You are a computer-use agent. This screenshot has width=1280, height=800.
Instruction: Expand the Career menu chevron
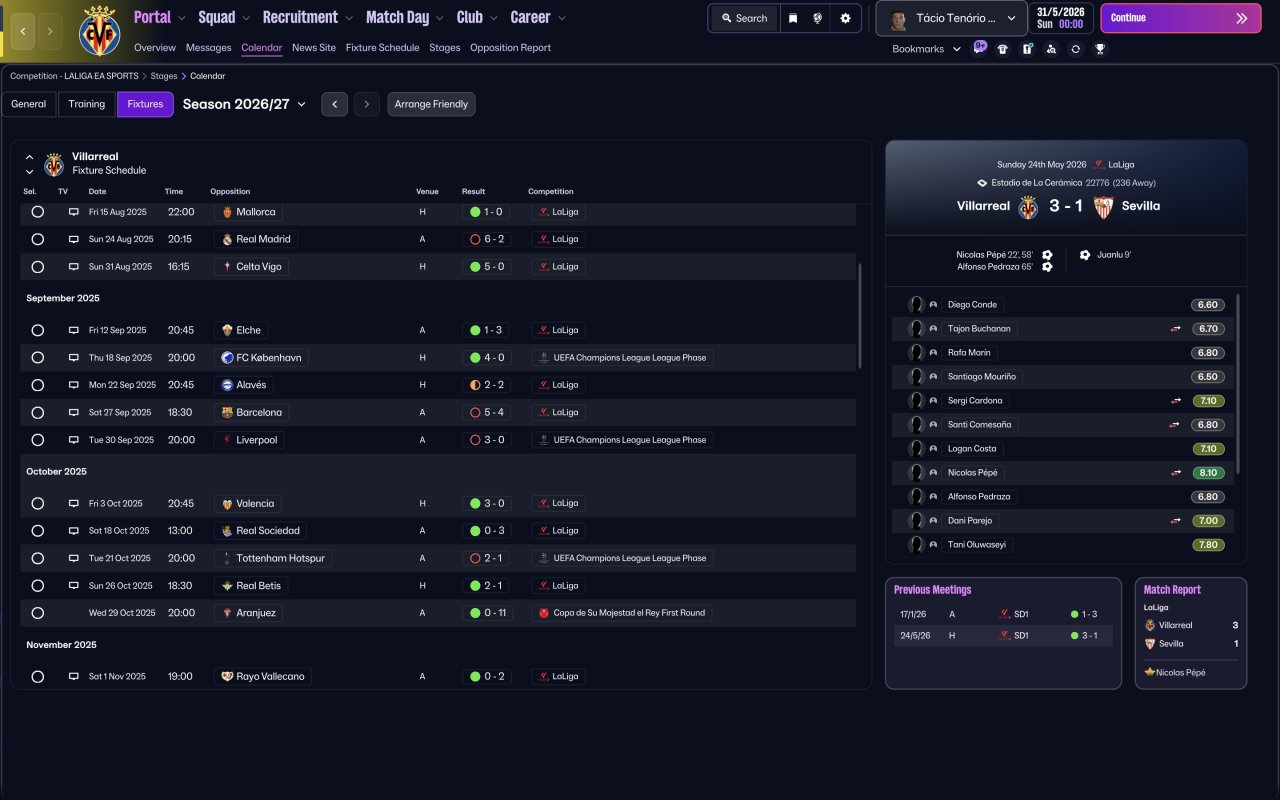click(561, 18)
